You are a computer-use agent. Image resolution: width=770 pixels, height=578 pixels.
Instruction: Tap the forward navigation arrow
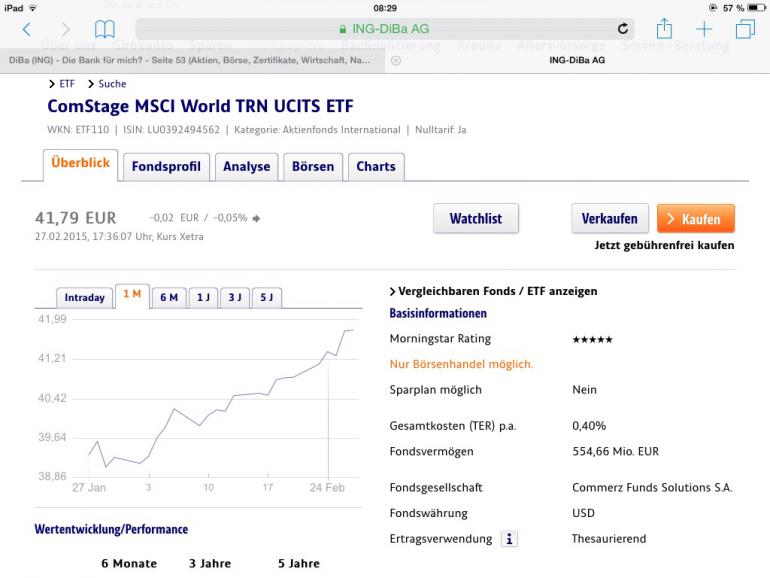[65, 29]
